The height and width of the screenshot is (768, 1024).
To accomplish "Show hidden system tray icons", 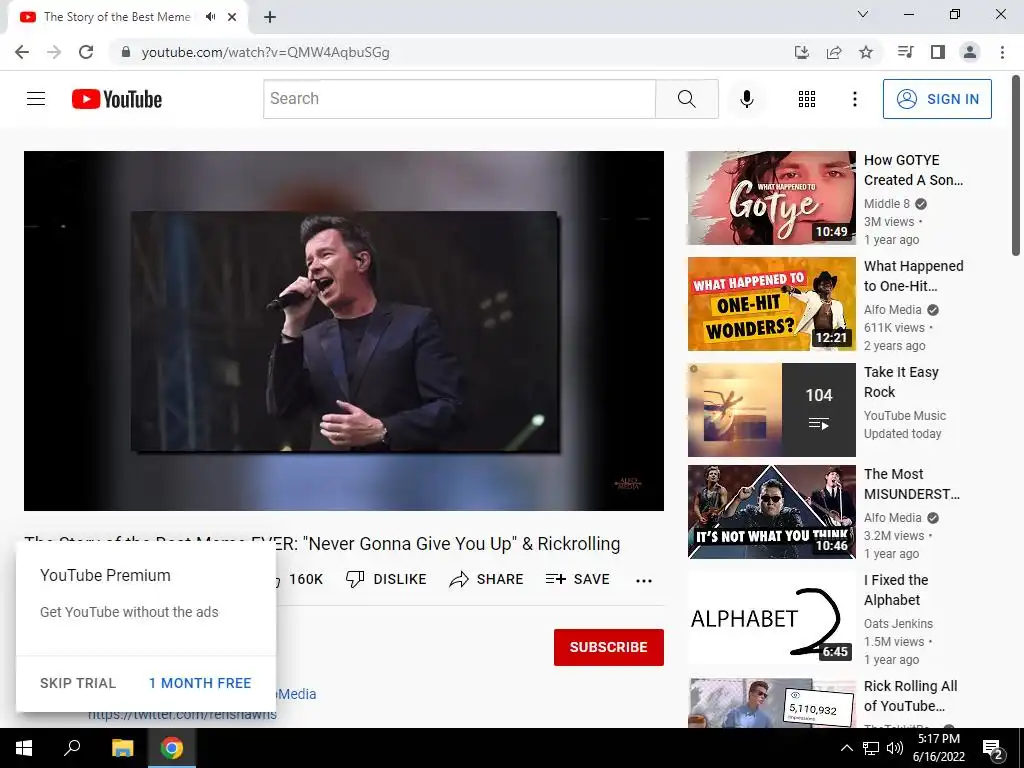I will tap(846, 748).
